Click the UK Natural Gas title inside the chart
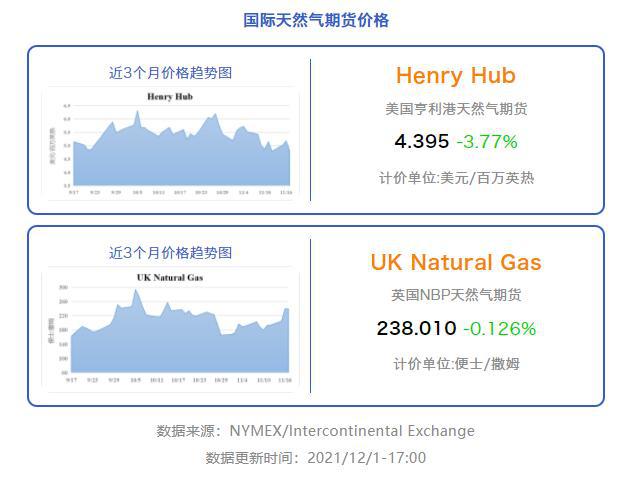 click(170, 278)
